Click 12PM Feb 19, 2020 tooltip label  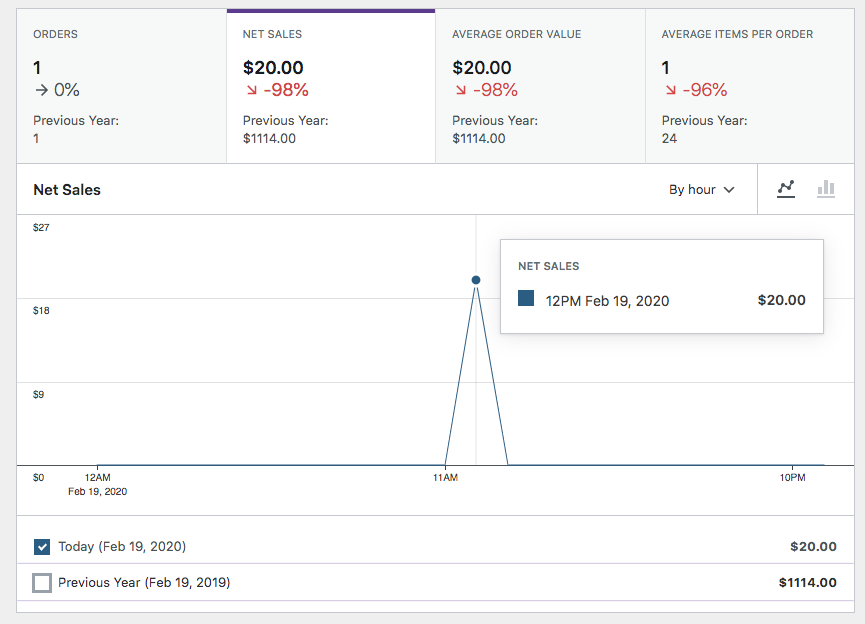[x=607, y=301]
